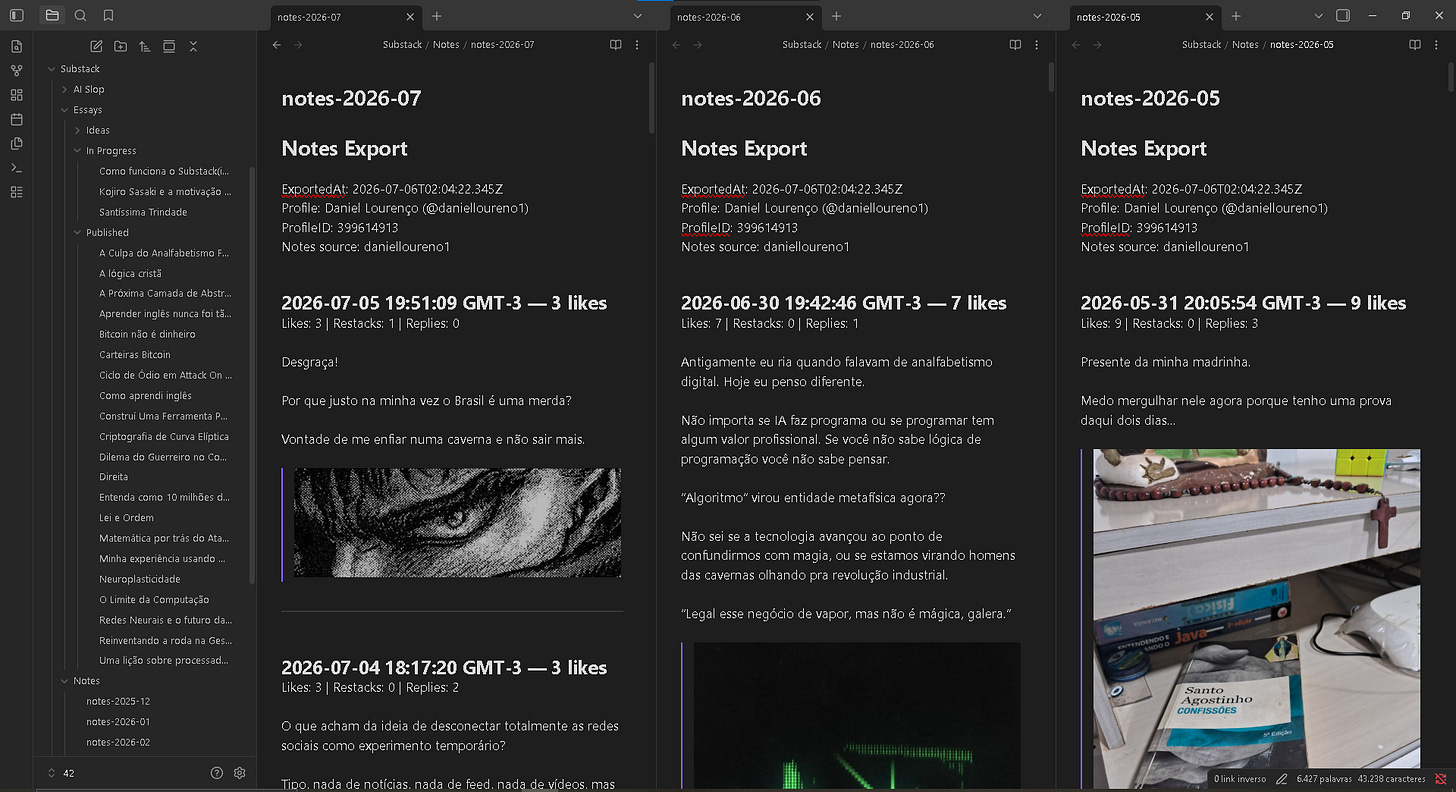Image resolution: width=1456 pixels, height=792 pixels.
Task: Switch to notes-2026-06 tab
Action: 746,17
